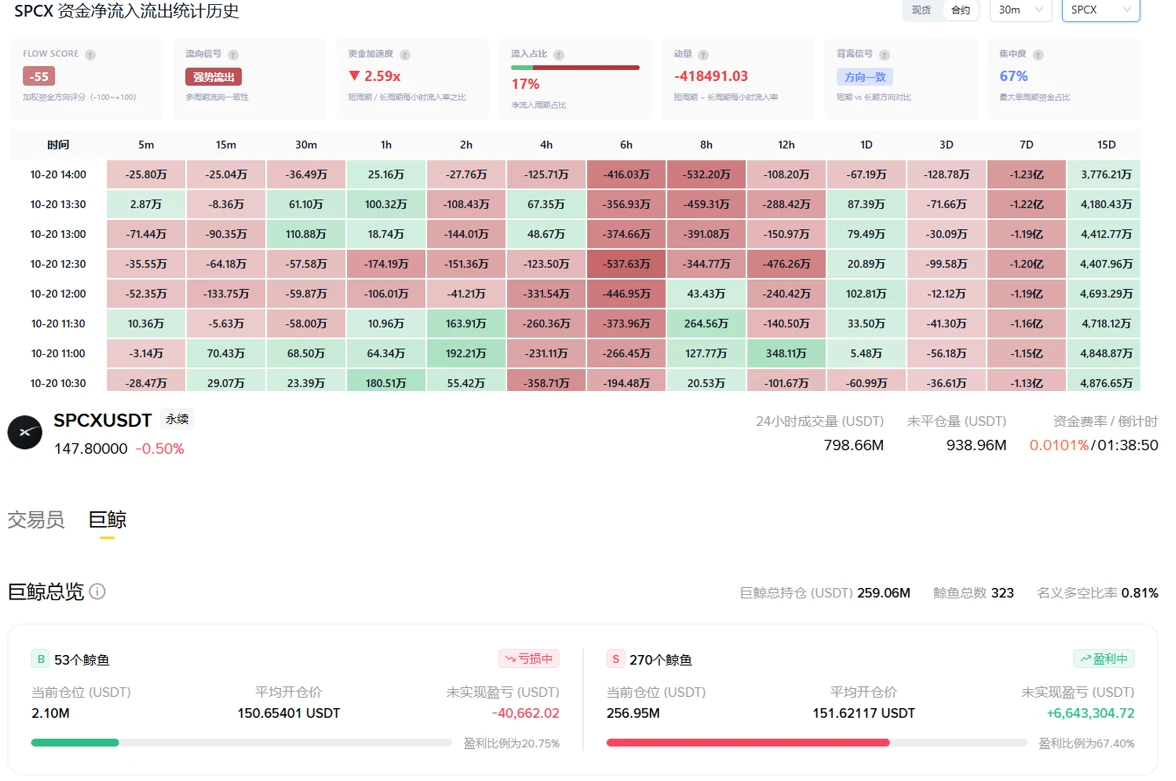
Task: Click the red down-triangle beside 2.59x
Action: (354, 76)
